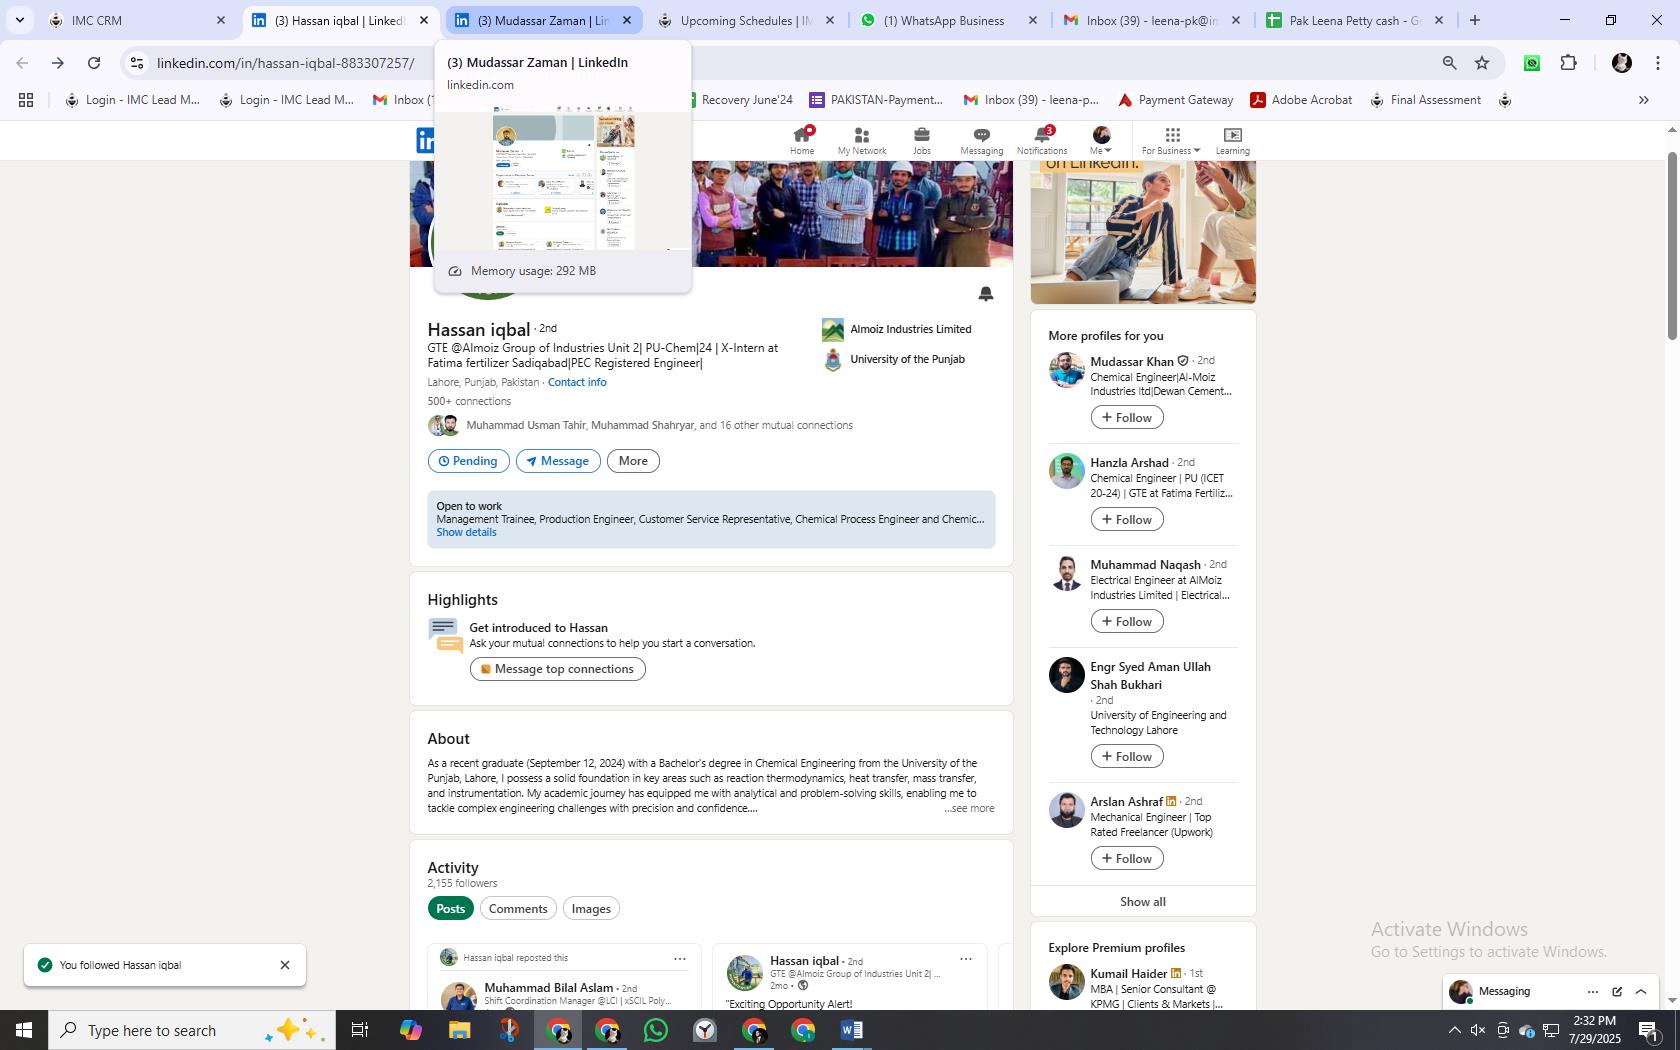Open Adobe Acrobat bookmark
The height and width of the screenshot is (1050, 1680).
pyautogui.click(x=1301, y=100)
